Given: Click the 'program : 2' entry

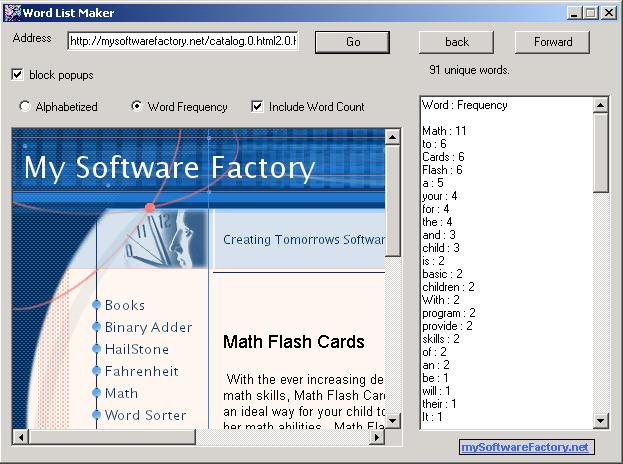Looking at the screenshot, I should pos(449,313).
